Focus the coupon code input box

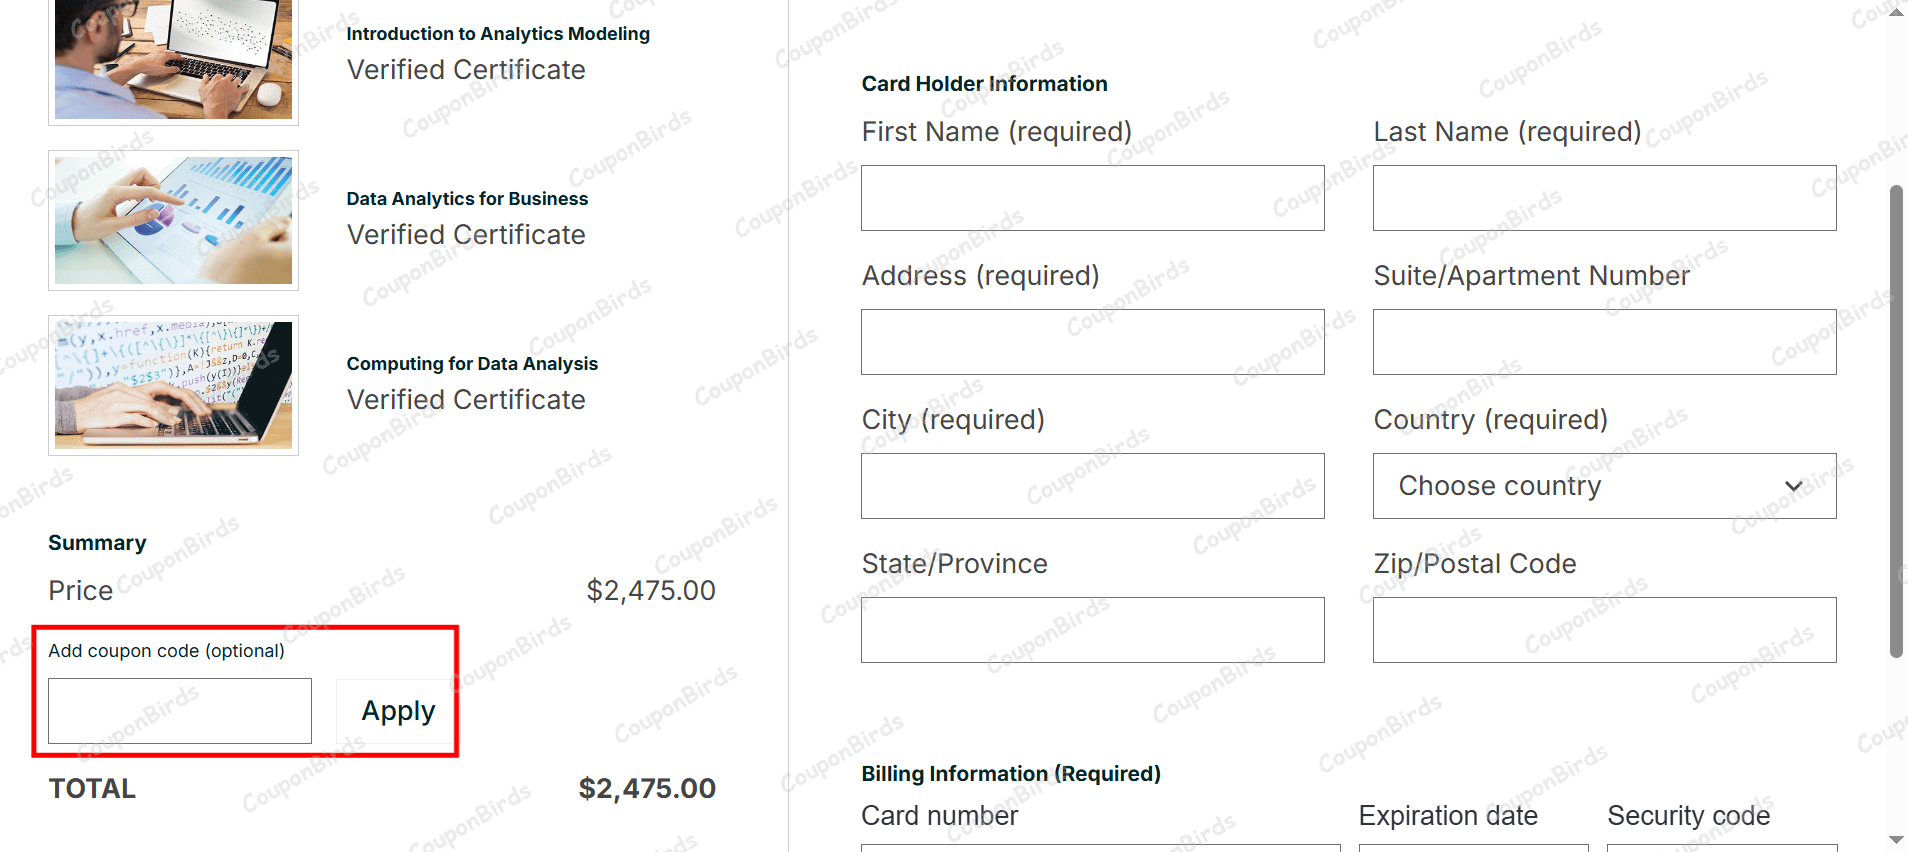(180, 711)
